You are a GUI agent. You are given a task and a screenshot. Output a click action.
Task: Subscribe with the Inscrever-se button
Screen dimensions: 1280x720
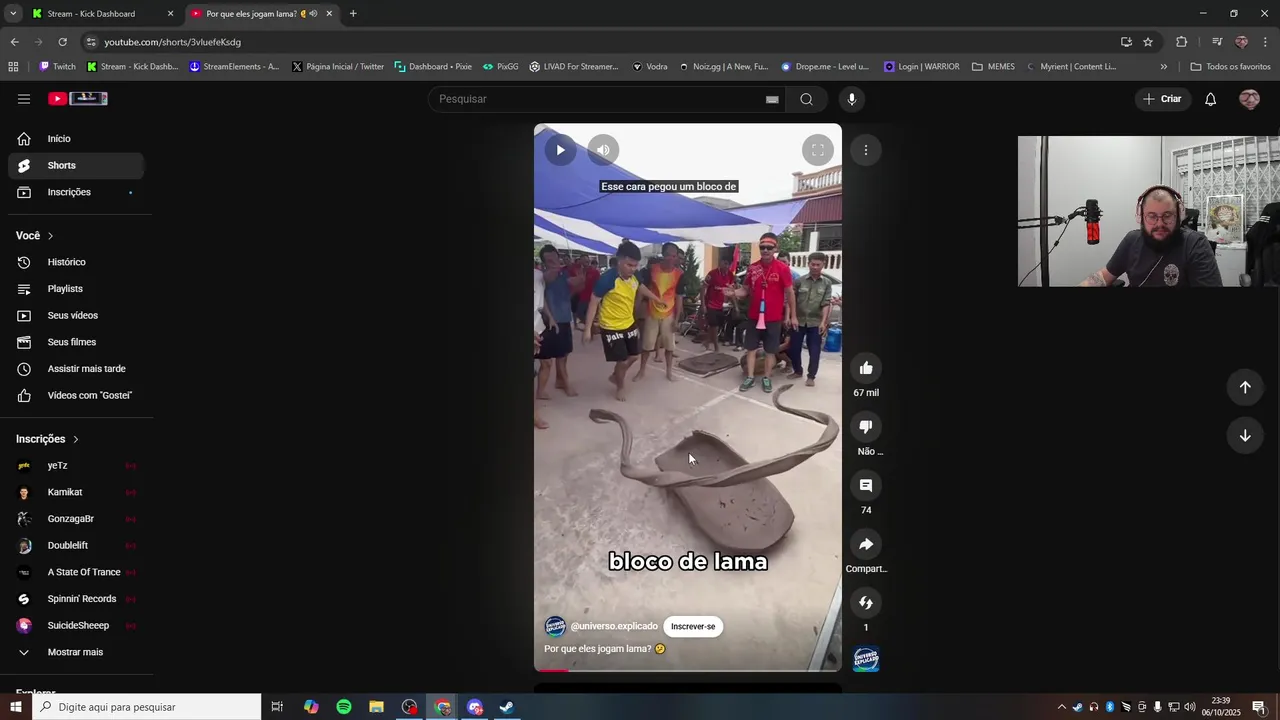point(693,627)
